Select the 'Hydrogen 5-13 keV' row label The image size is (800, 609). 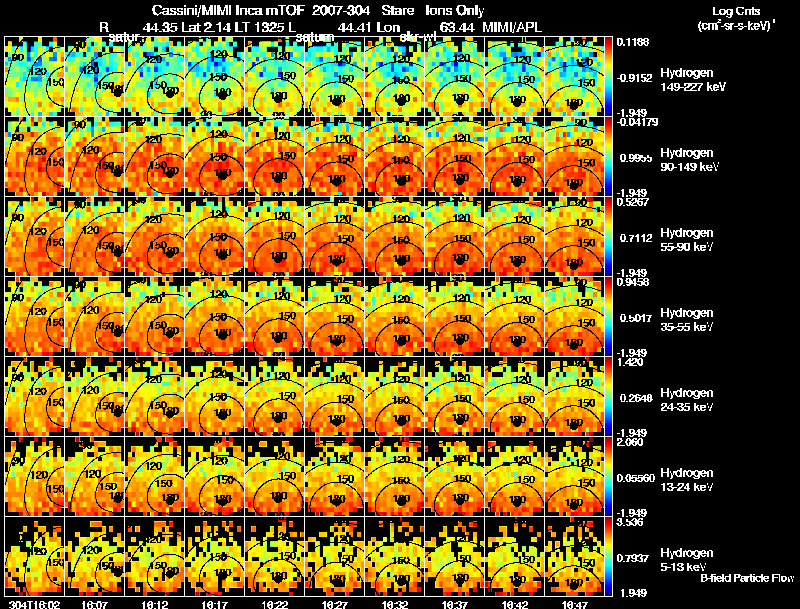(687, 560)
